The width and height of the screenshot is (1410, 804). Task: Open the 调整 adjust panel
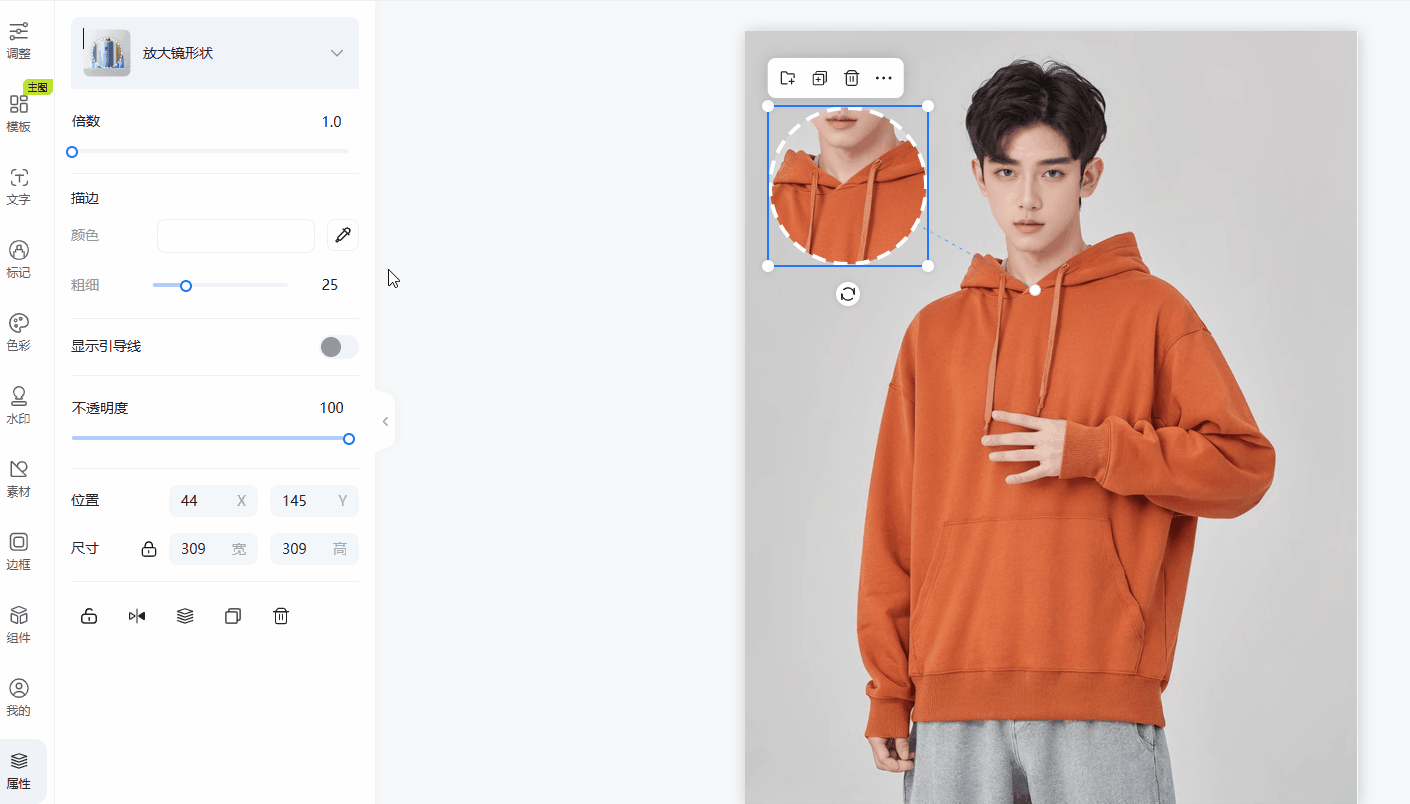click(19, 41)
